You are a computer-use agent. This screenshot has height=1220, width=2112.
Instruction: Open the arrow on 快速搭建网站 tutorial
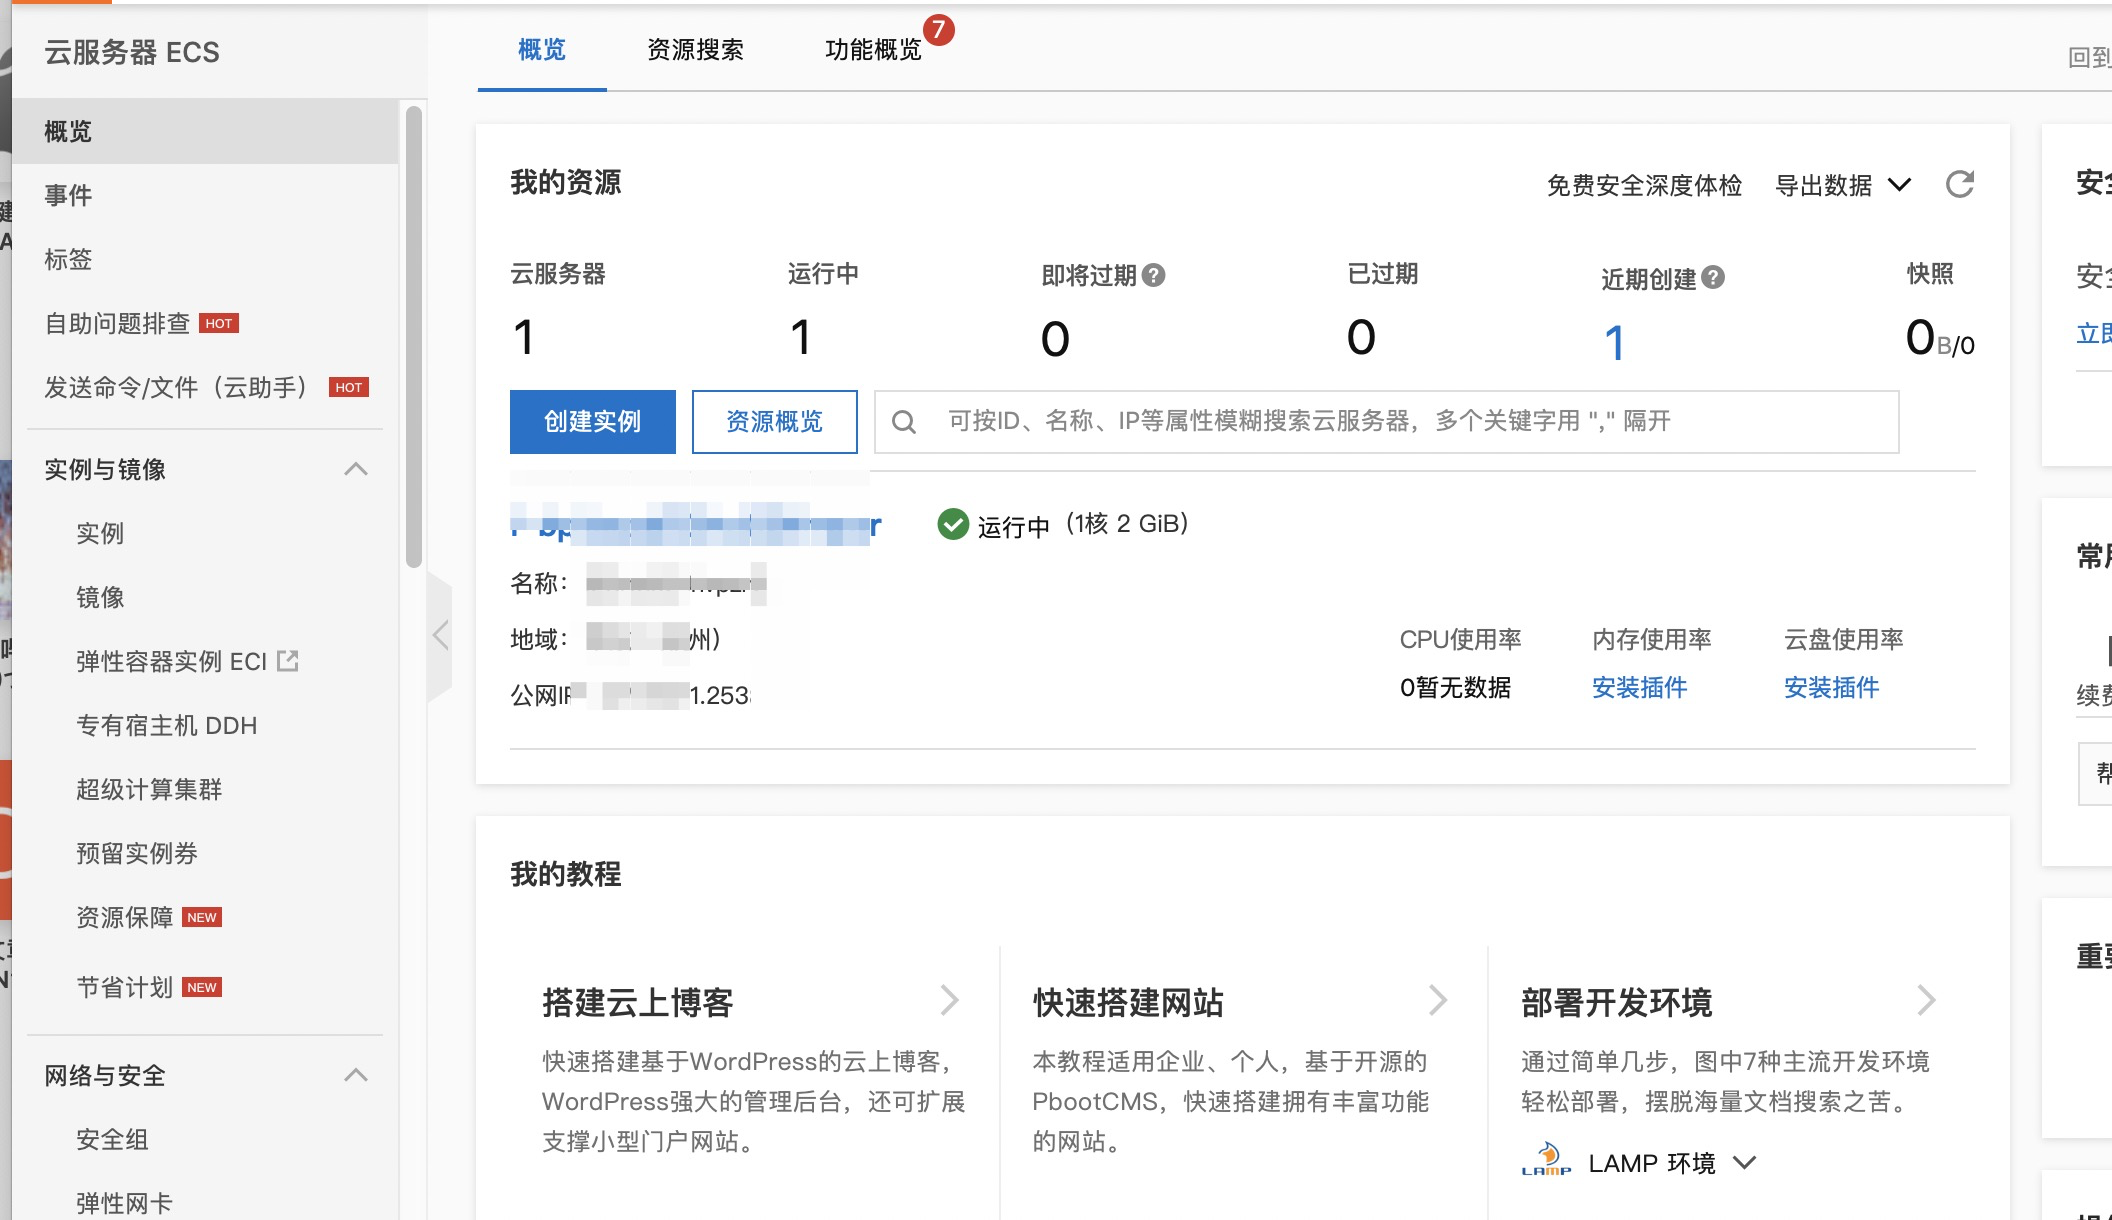coord(1438,1000)
